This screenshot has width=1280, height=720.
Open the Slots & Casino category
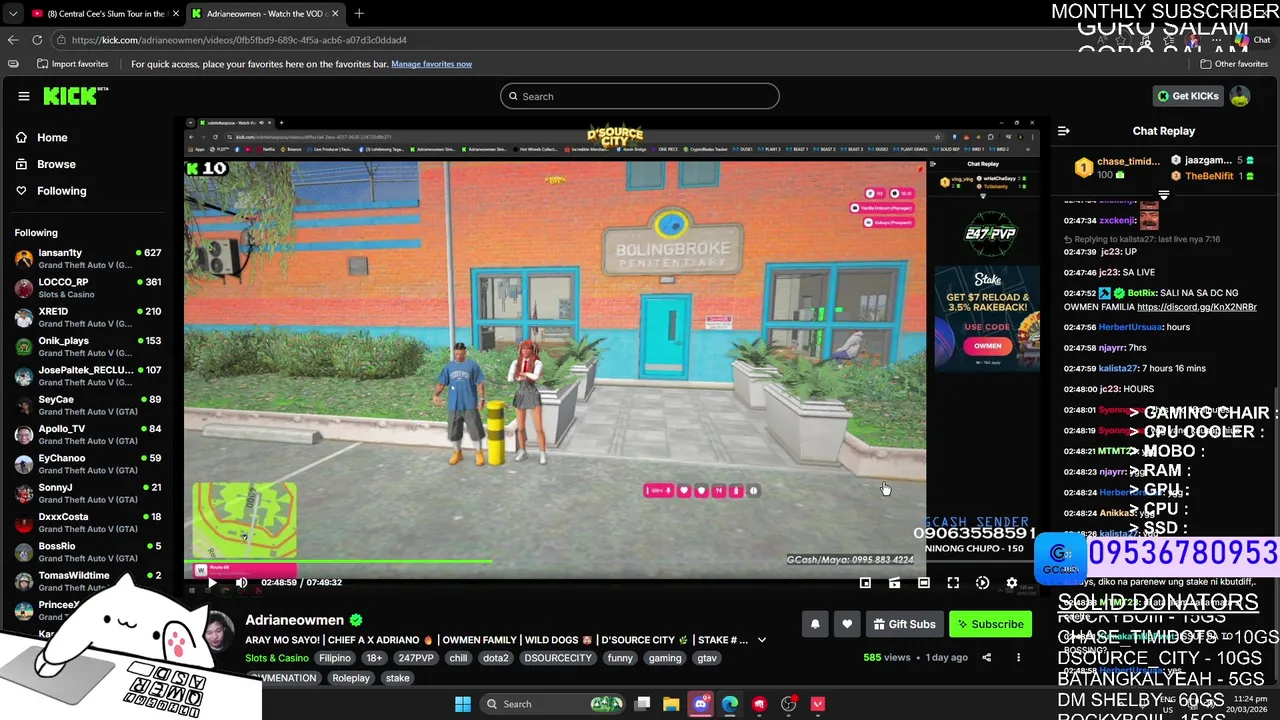click(277, 658)
